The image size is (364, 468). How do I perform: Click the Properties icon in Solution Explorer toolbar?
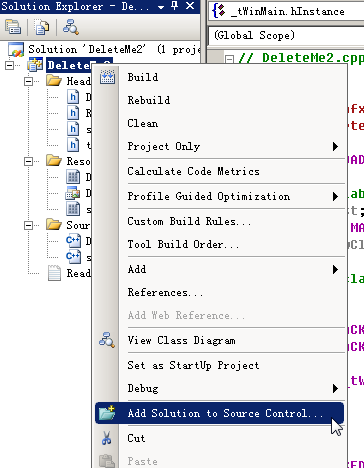pyautogui.click(x=13, y=27)
